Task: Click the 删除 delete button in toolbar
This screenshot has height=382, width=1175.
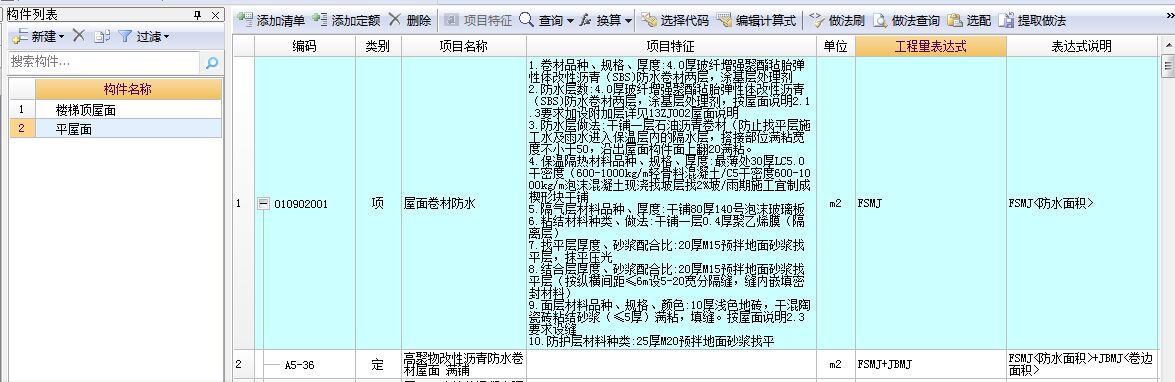Action: point(409,20)
